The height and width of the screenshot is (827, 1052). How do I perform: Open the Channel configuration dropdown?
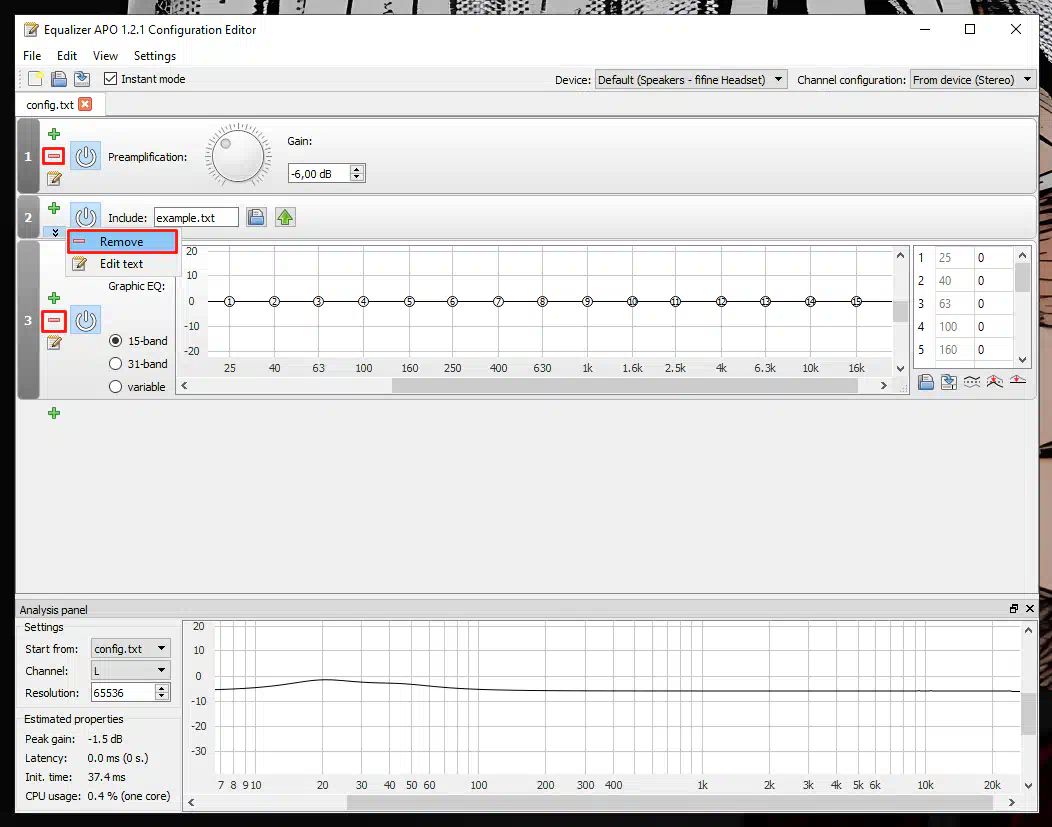tap(973, 80)
